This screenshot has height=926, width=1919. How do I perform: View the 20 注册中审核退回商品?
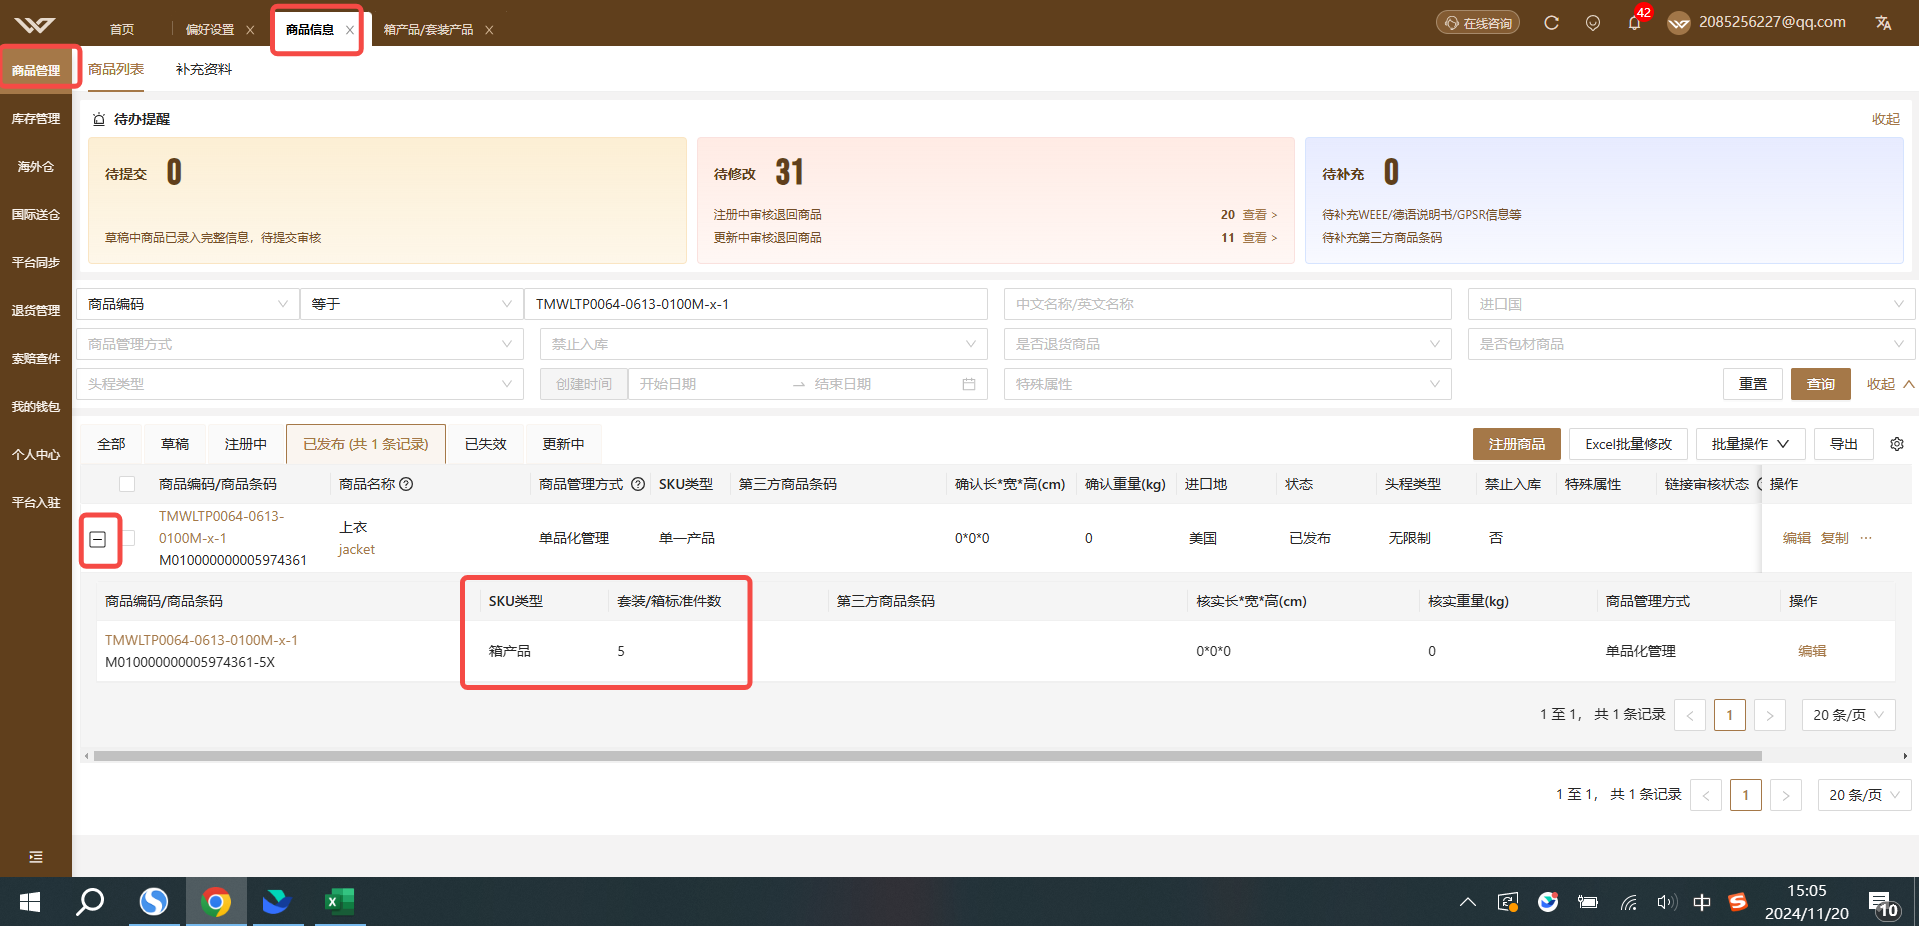point(1260,215)
